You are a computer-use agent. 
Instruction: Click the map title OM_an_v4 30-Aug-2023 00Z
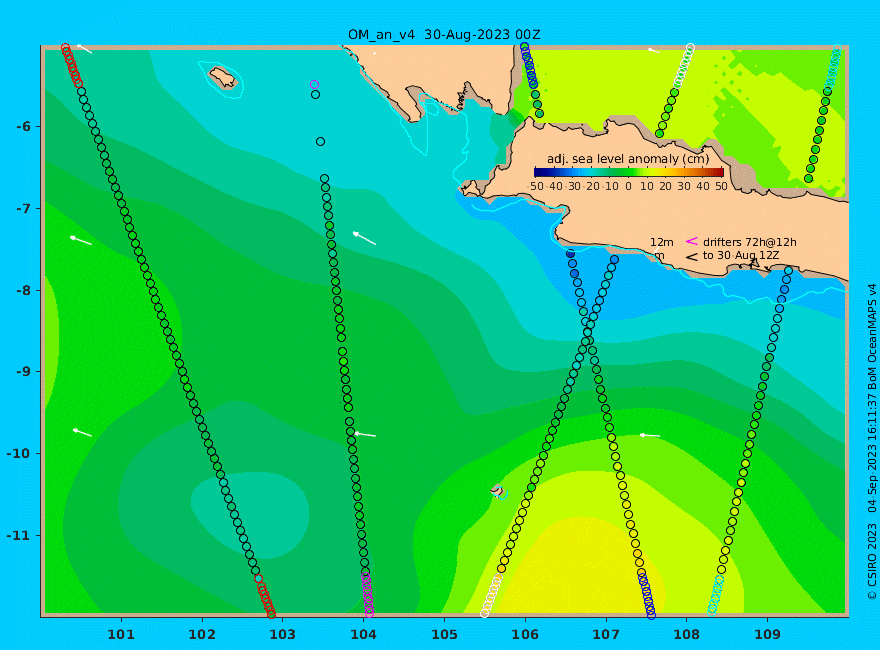[x=444, y=35]
